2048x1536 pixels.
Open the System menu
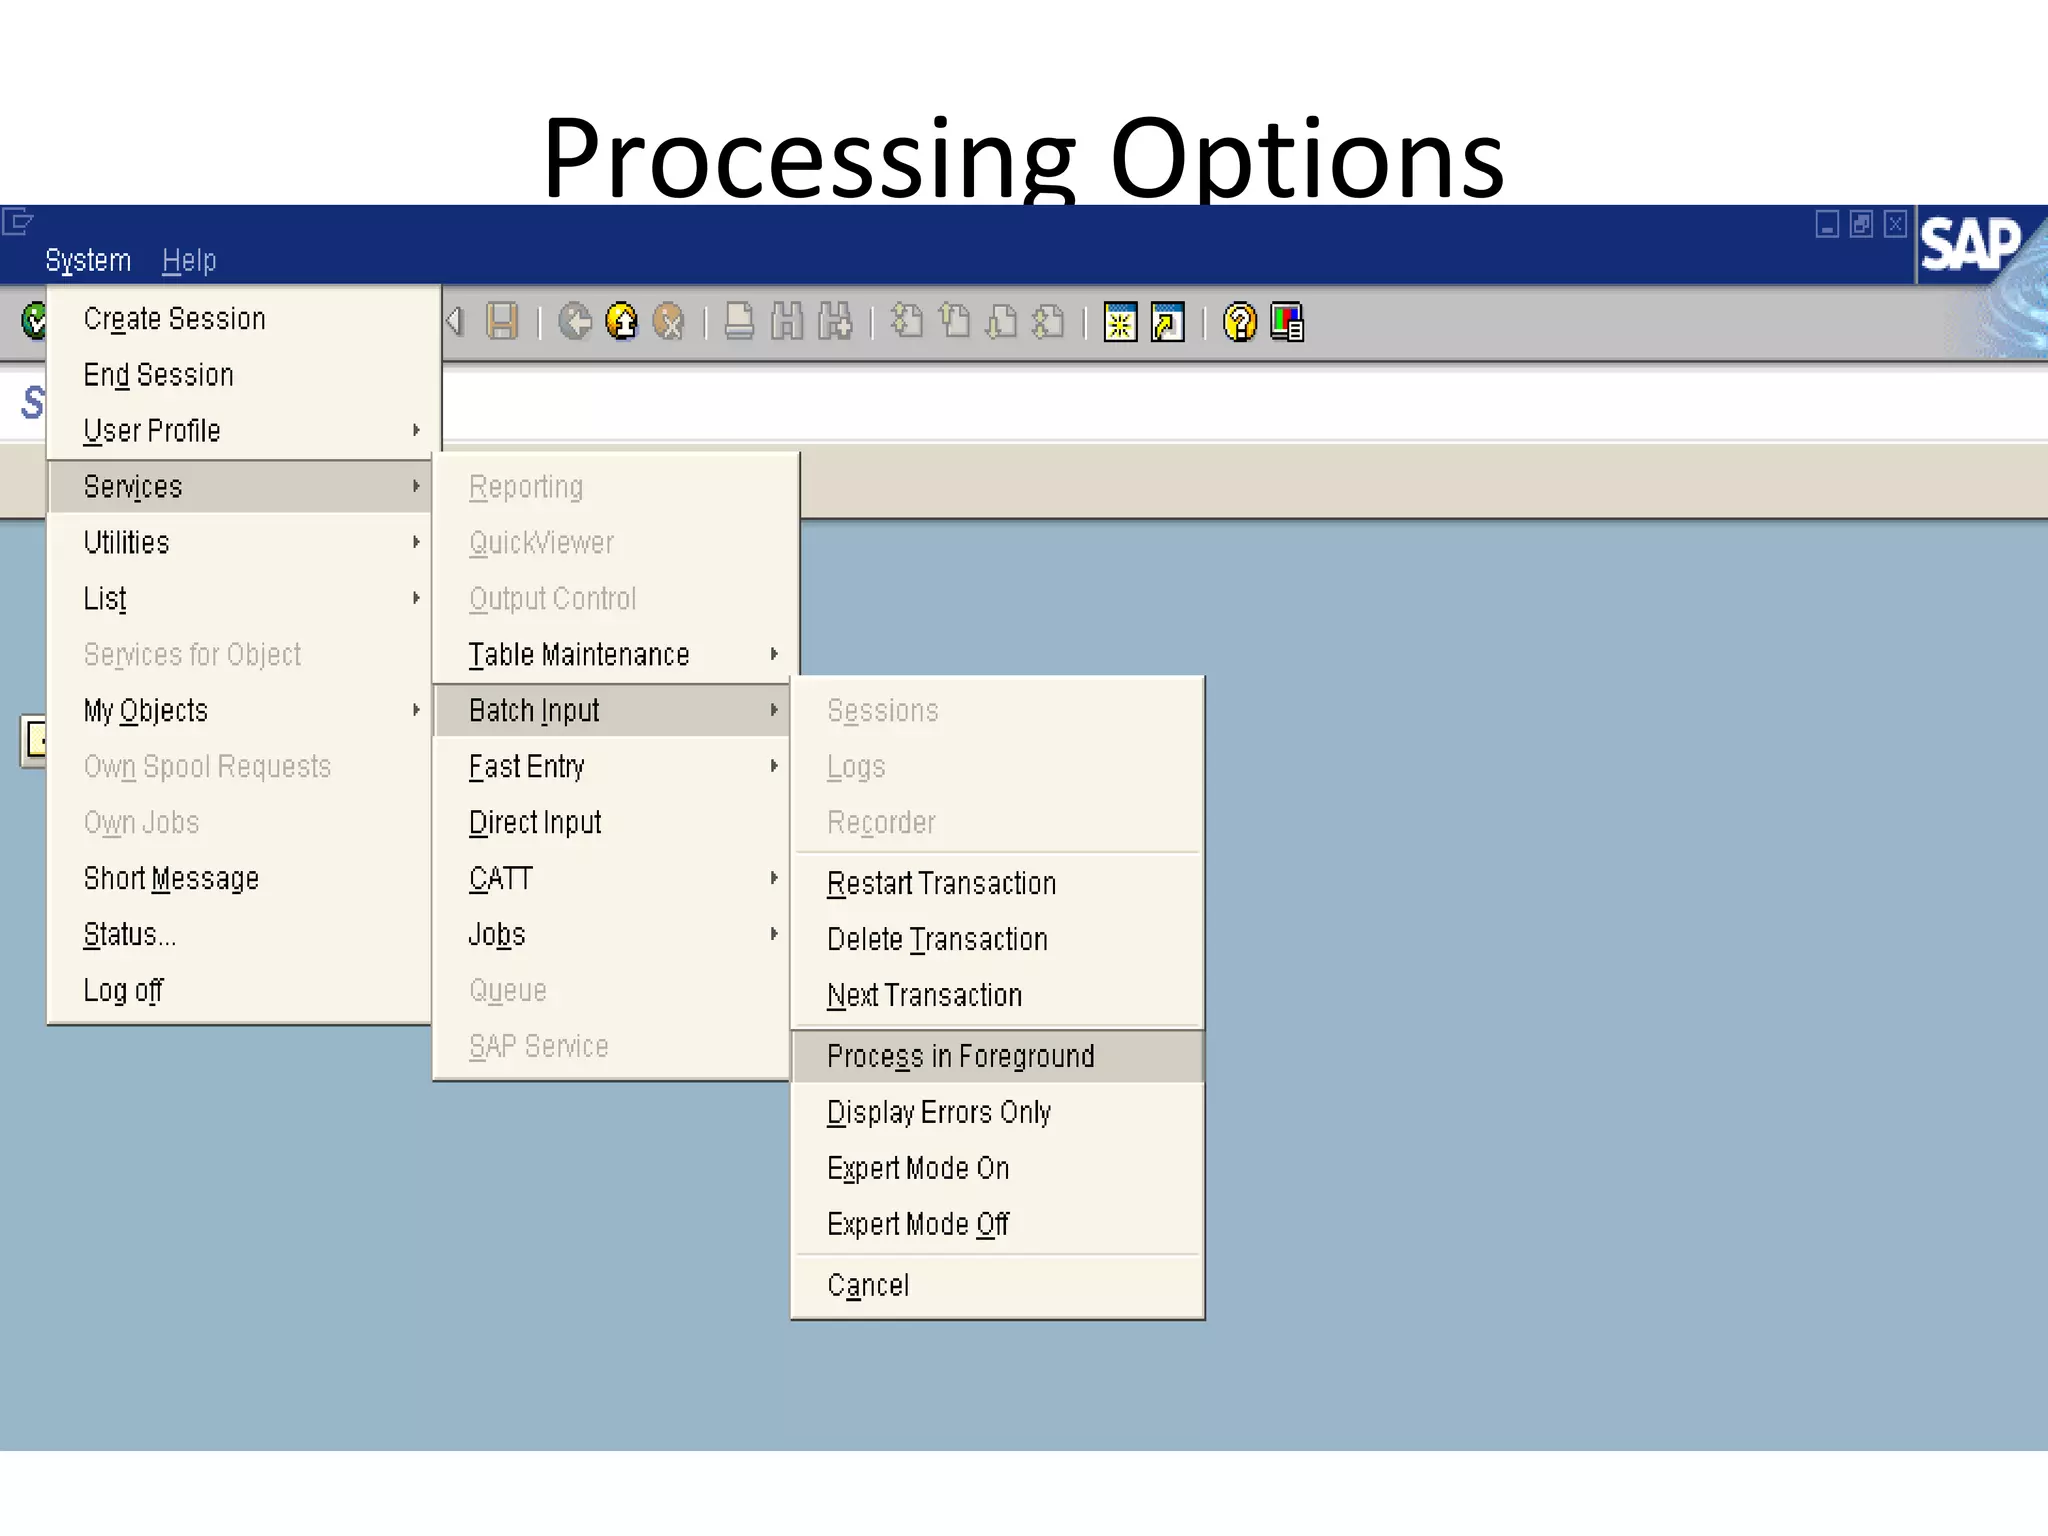coord(88,260)
